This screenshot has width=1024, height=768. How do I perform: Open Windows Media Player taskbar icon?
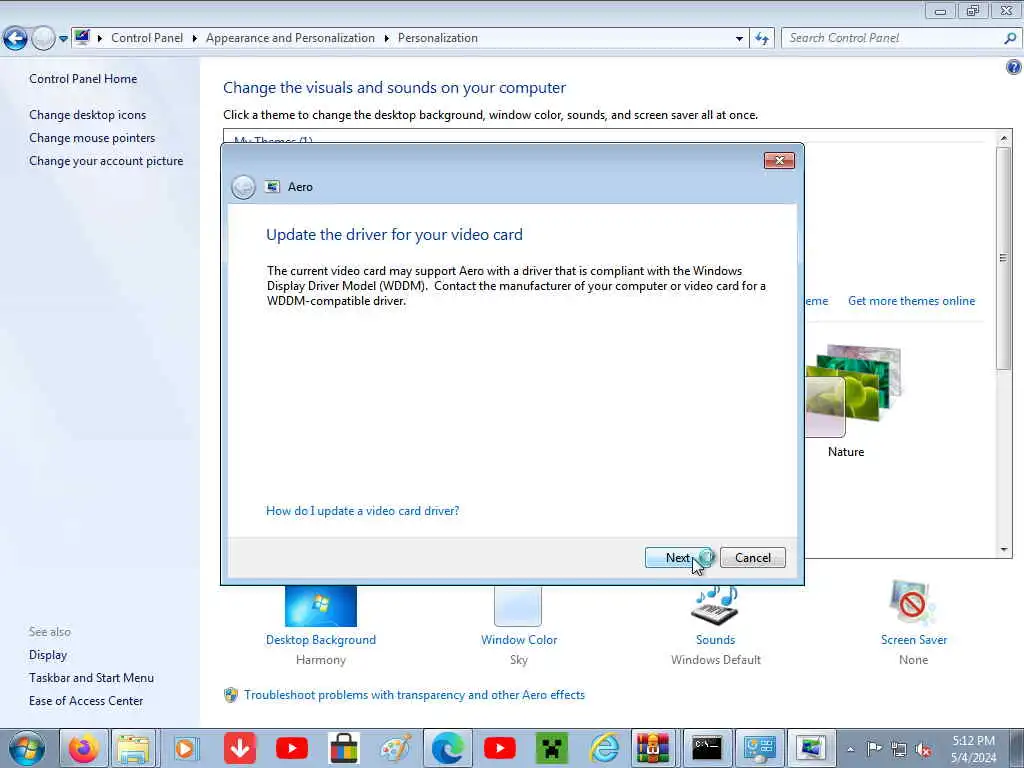coord(185,748)
